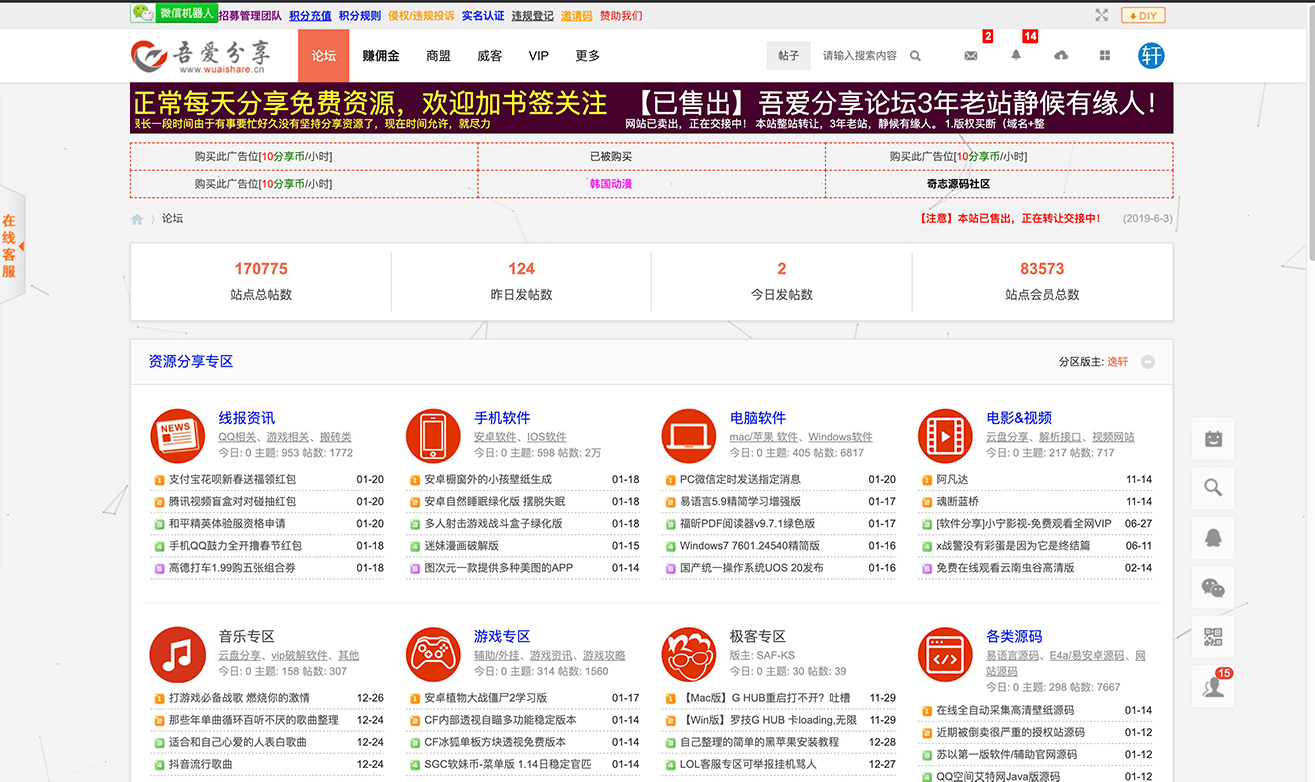Select the 赚佣金 navigation tab
This screenshot has height=782, width=1315.
pyautogui.click(x=381, y=56)
